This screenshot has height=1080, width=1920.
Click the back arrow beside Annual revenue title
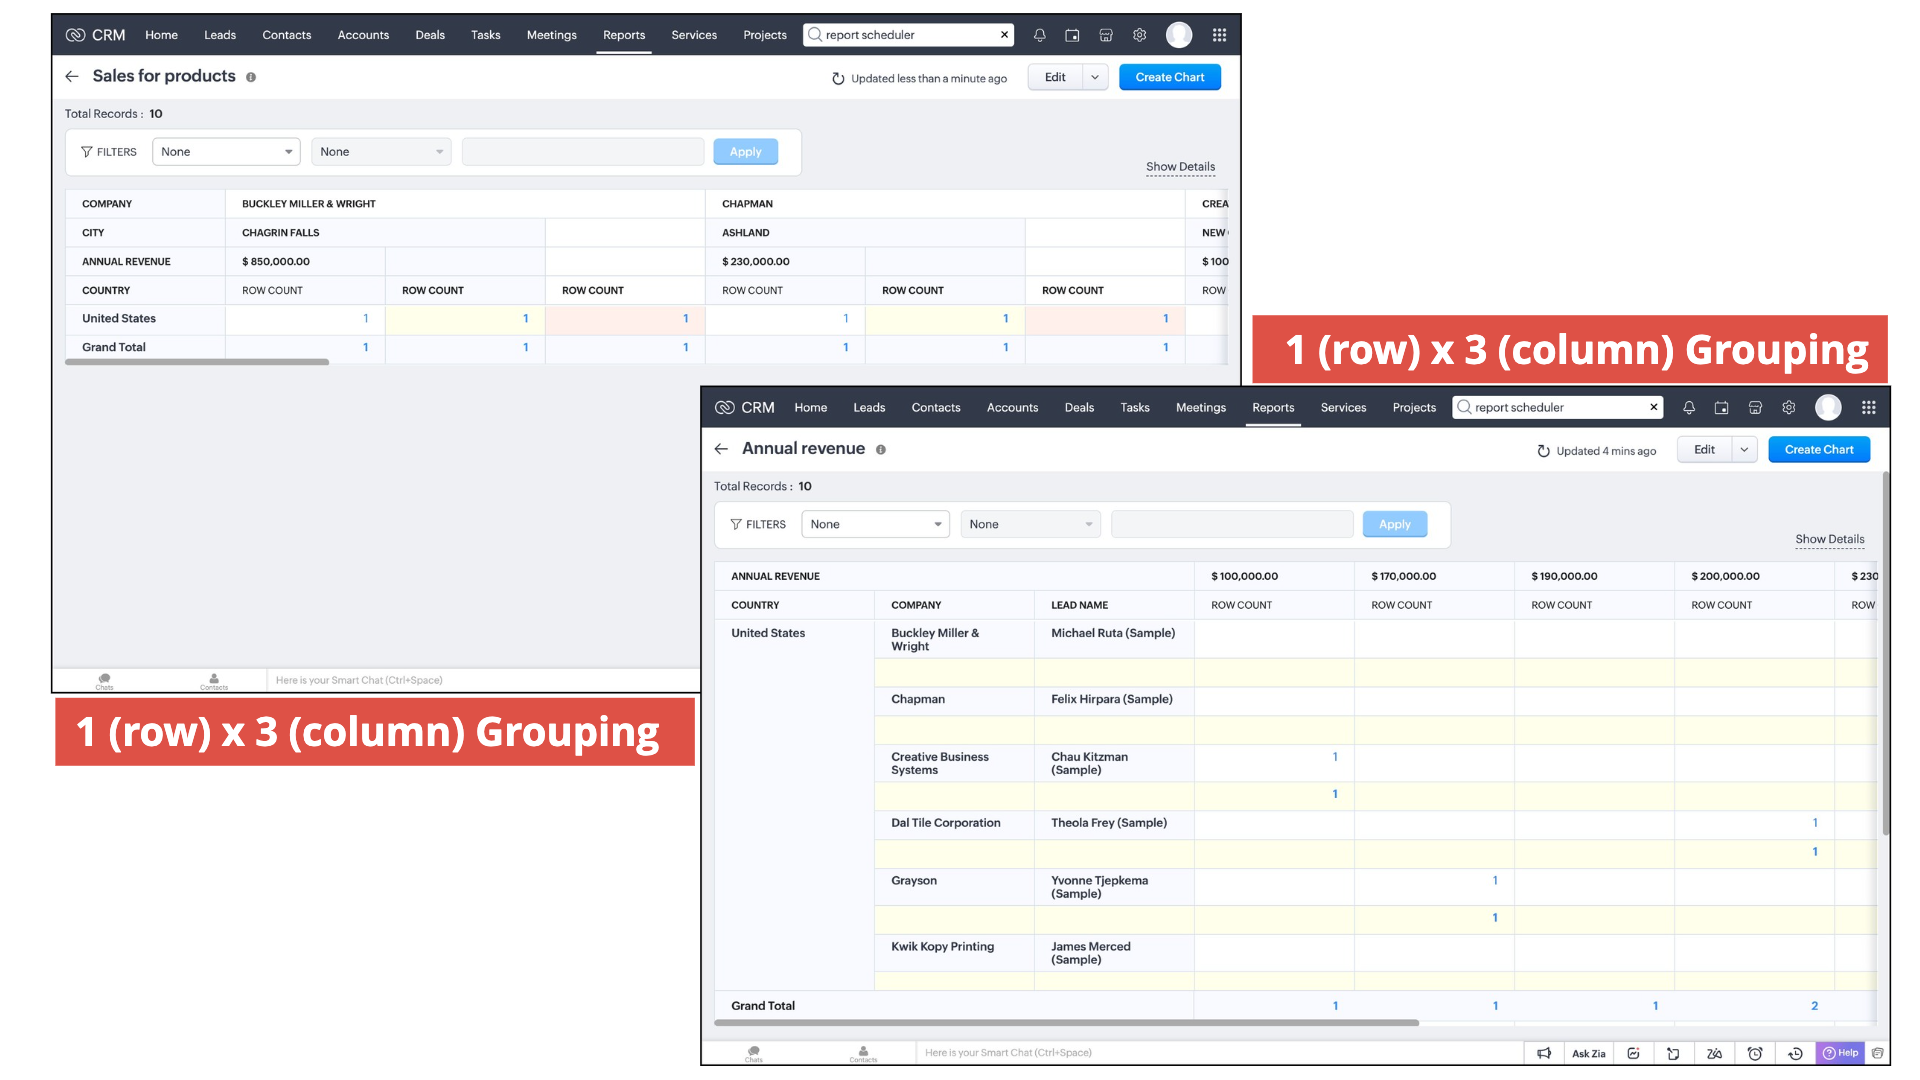[x=721, y=449]
